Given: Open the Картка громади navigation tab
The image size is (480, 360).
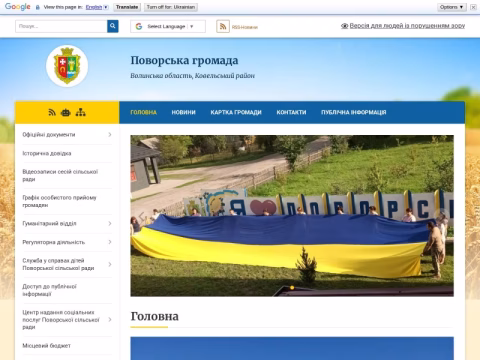Looking at the screenshot, I should coord(236,112).
